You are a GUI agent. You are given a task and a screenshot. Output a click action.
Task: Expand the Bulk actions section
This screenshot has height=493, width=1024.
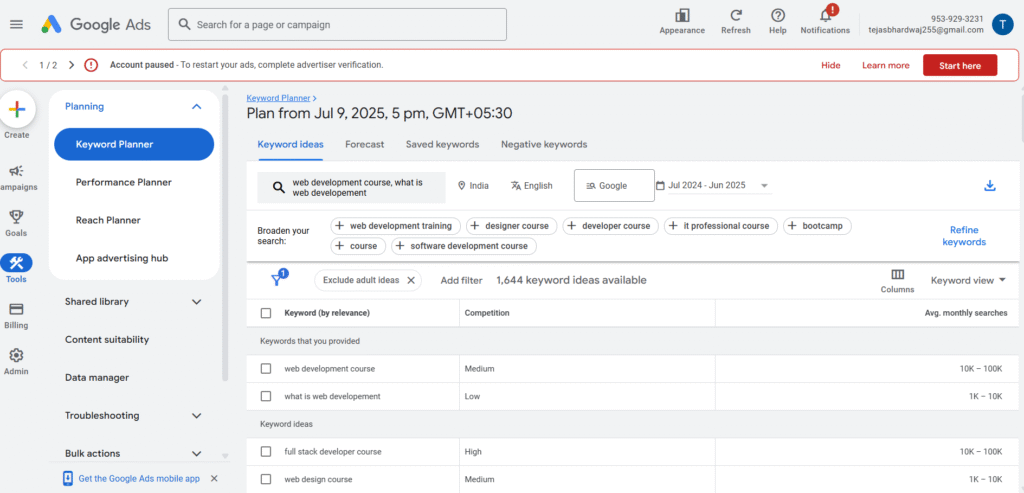tap(197, 453)
